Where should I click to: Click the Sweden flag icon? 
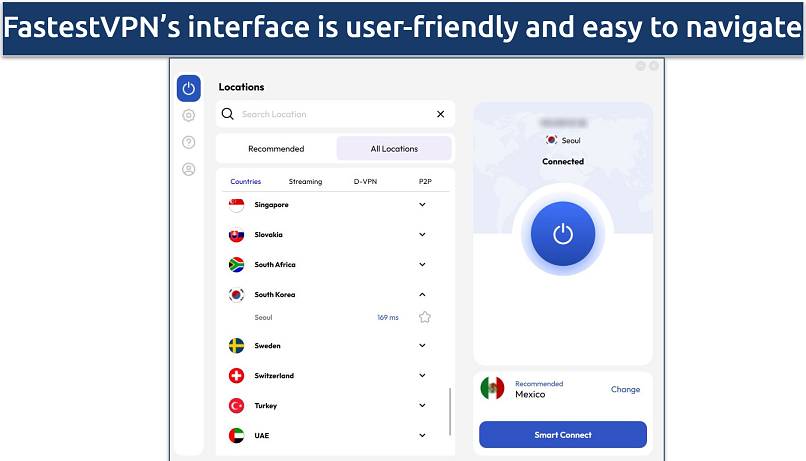coord(236,346)
